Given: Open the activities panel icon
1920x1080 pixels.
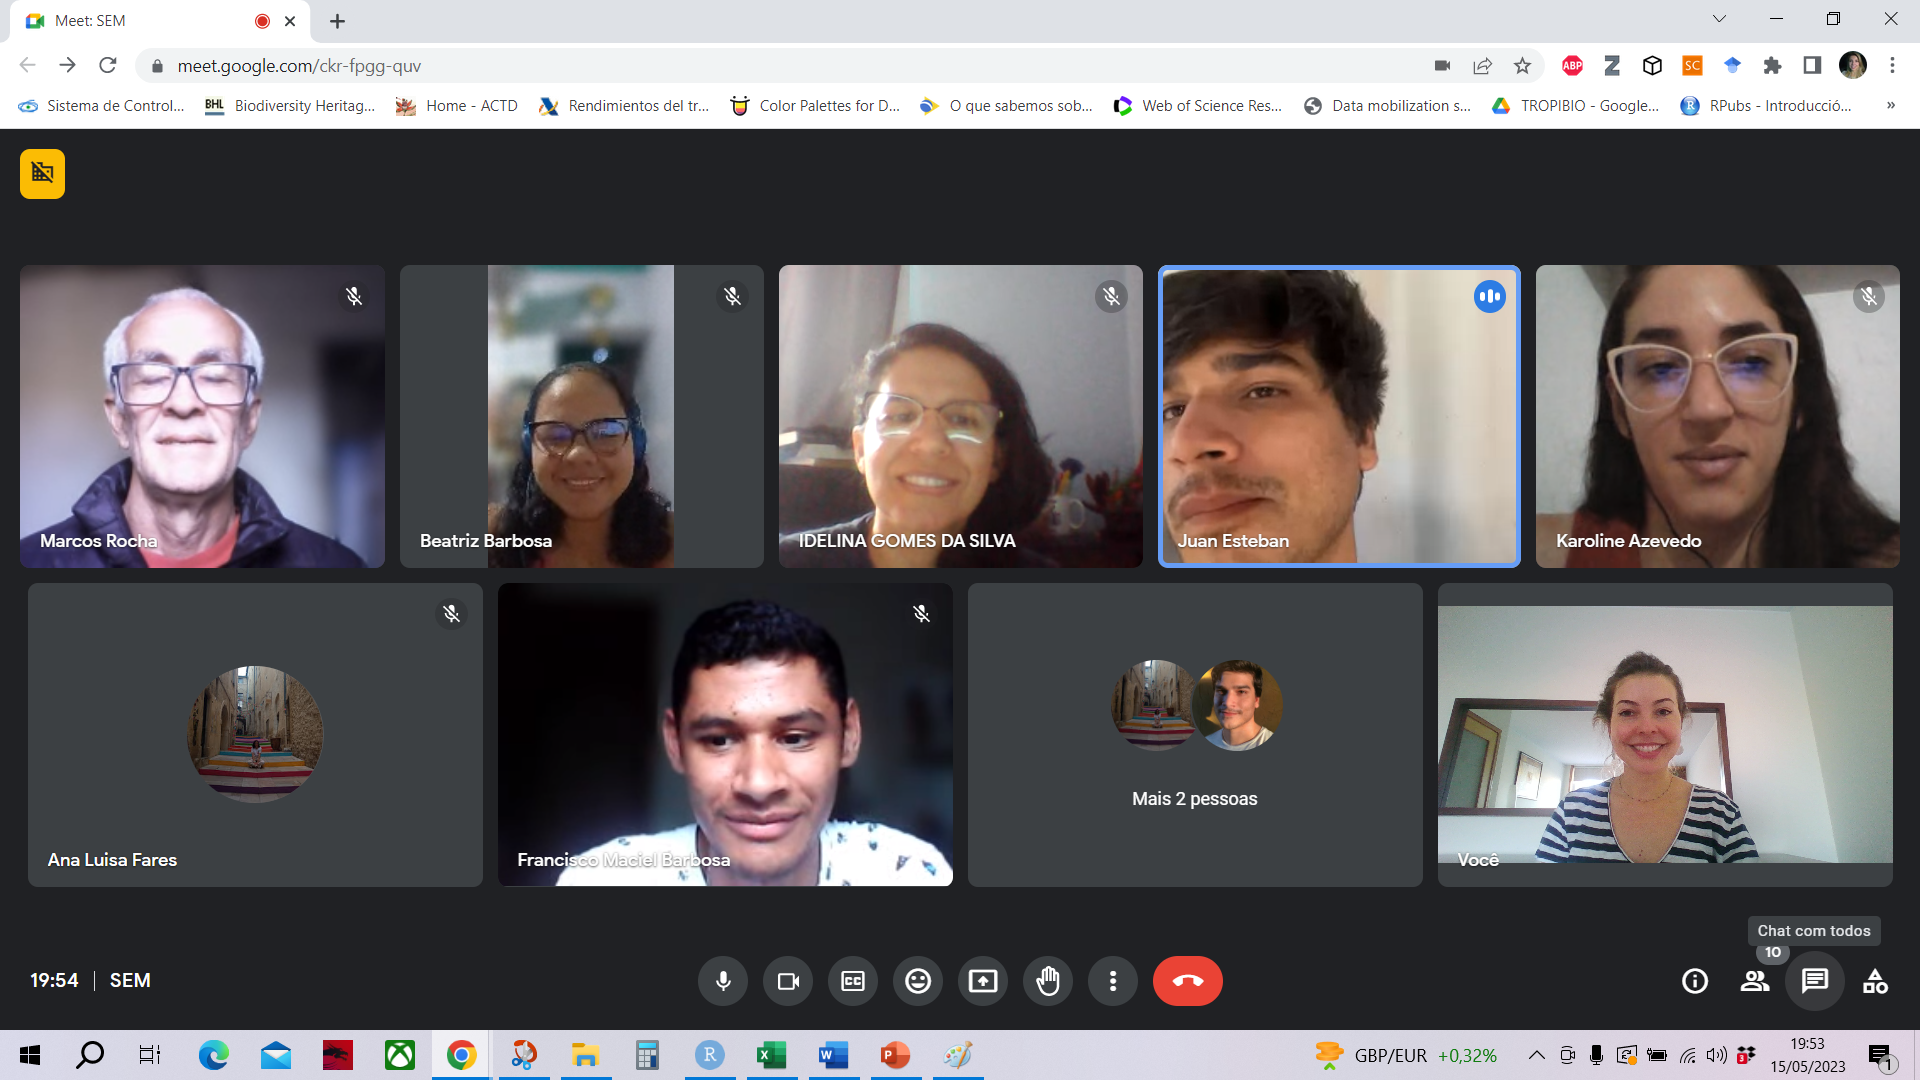Looking at the screenshot, I should click(1875, 981).
